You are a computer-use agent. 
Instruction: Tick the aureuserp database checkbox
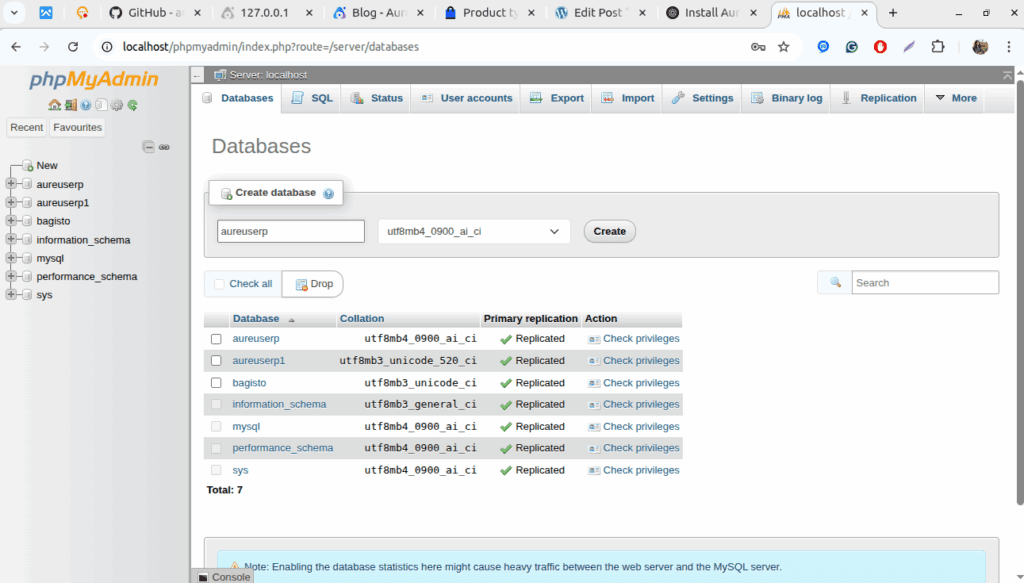(216, 339)
